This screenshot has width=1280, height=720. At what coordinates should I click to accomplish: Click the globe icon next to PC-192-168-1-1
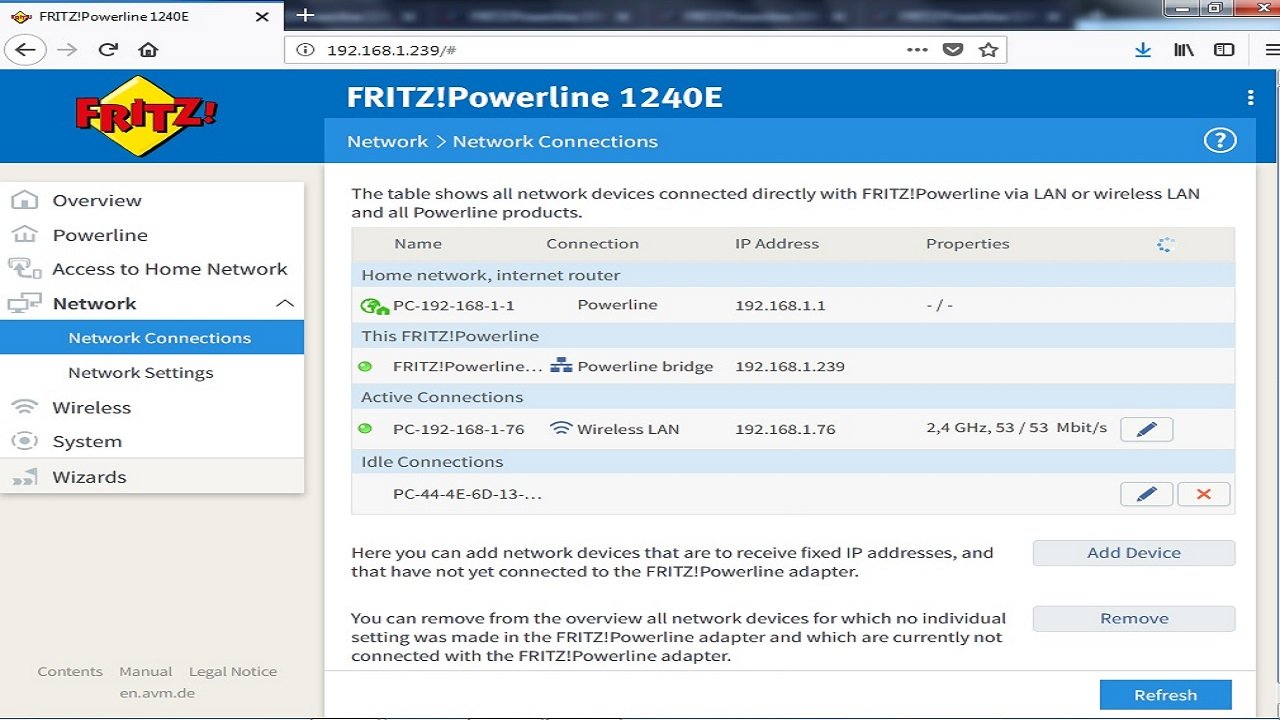[x=374, y=306]
